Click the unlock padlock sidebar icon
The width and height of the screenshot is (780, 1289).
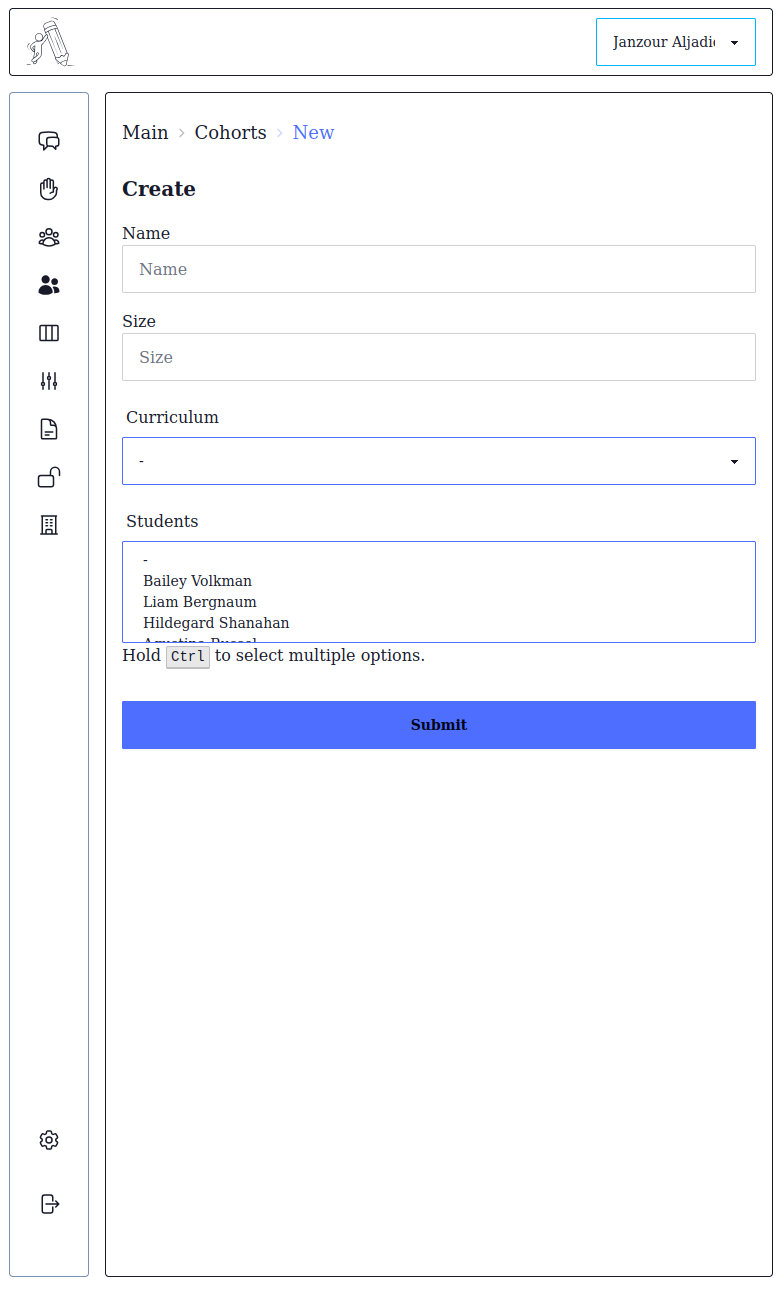pyautogui.click(x=49, y=477)
